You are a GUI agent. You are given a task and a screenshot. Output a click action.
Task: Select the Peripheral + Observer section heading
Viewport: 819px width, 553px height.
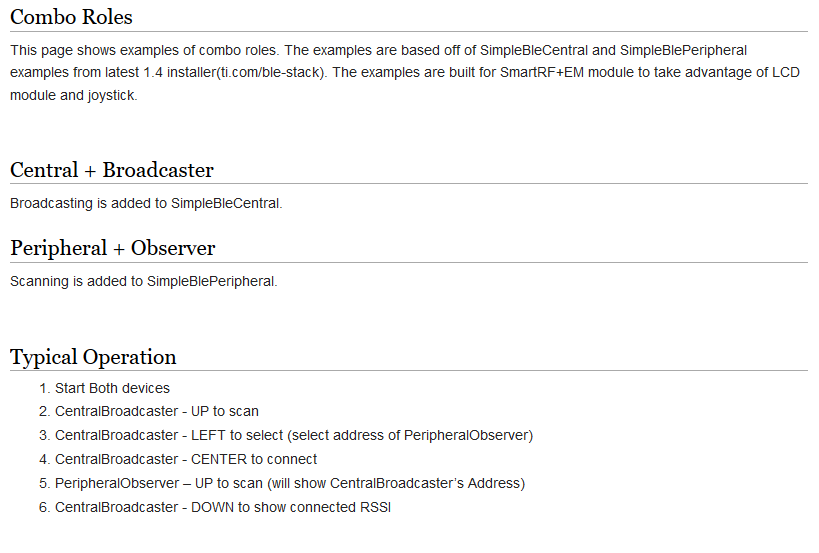coord(113,248)
